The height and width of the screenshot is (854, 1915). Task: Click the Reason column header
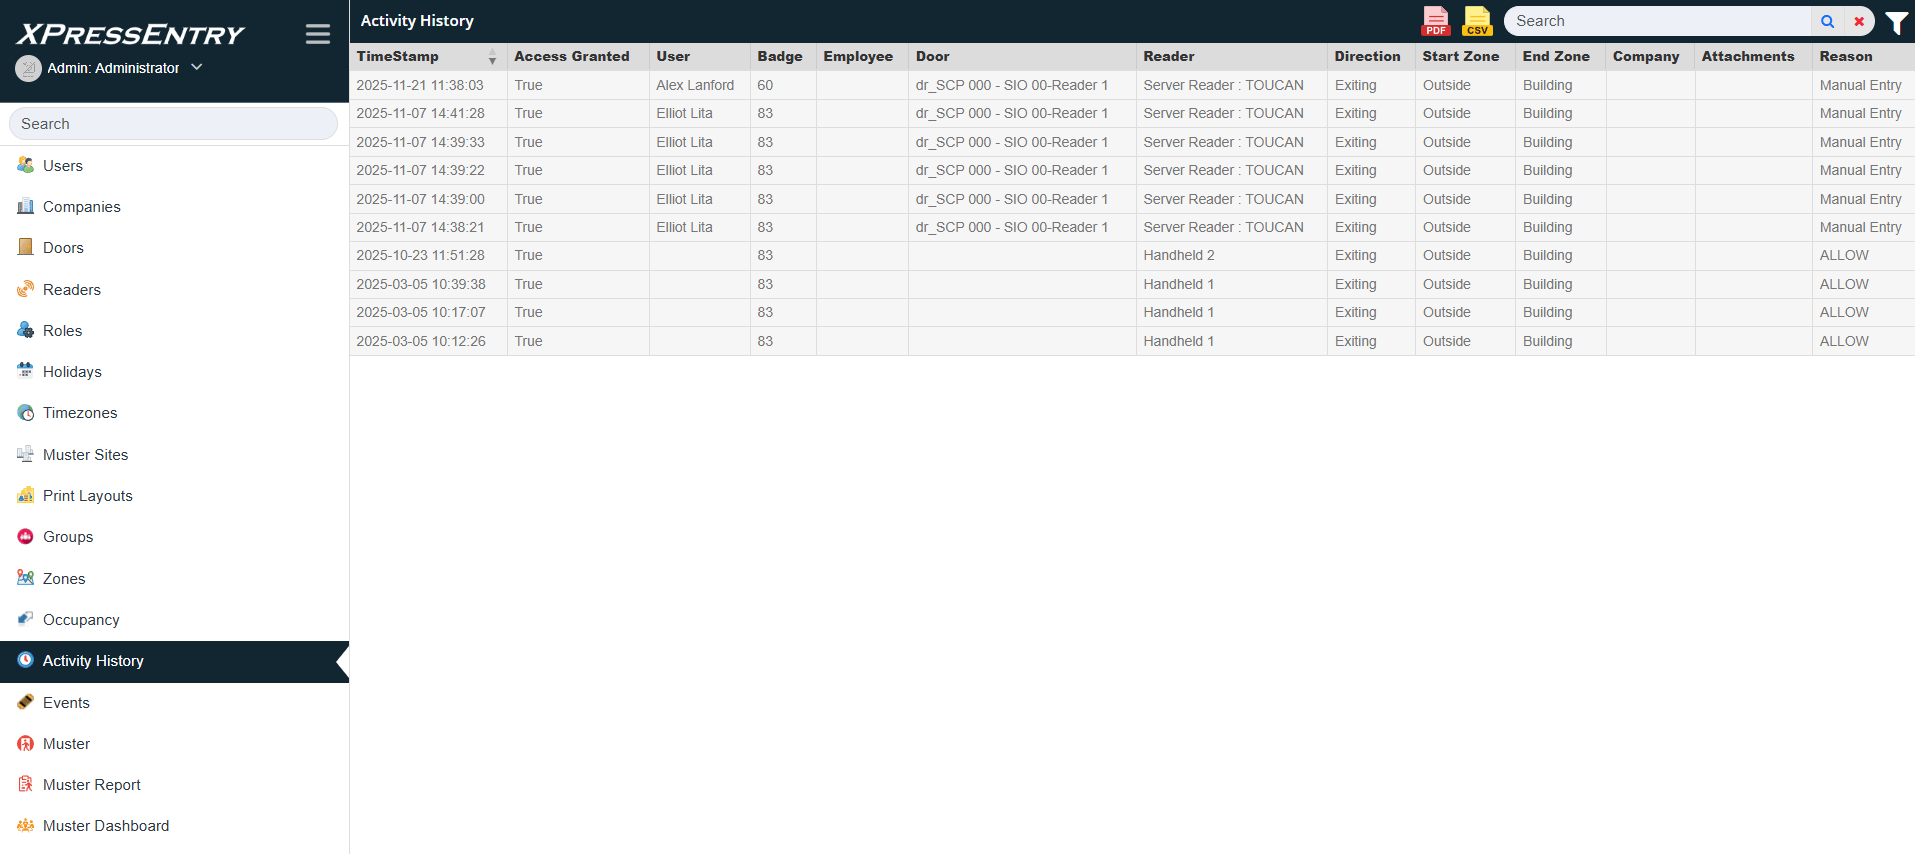coord(1845,57)
